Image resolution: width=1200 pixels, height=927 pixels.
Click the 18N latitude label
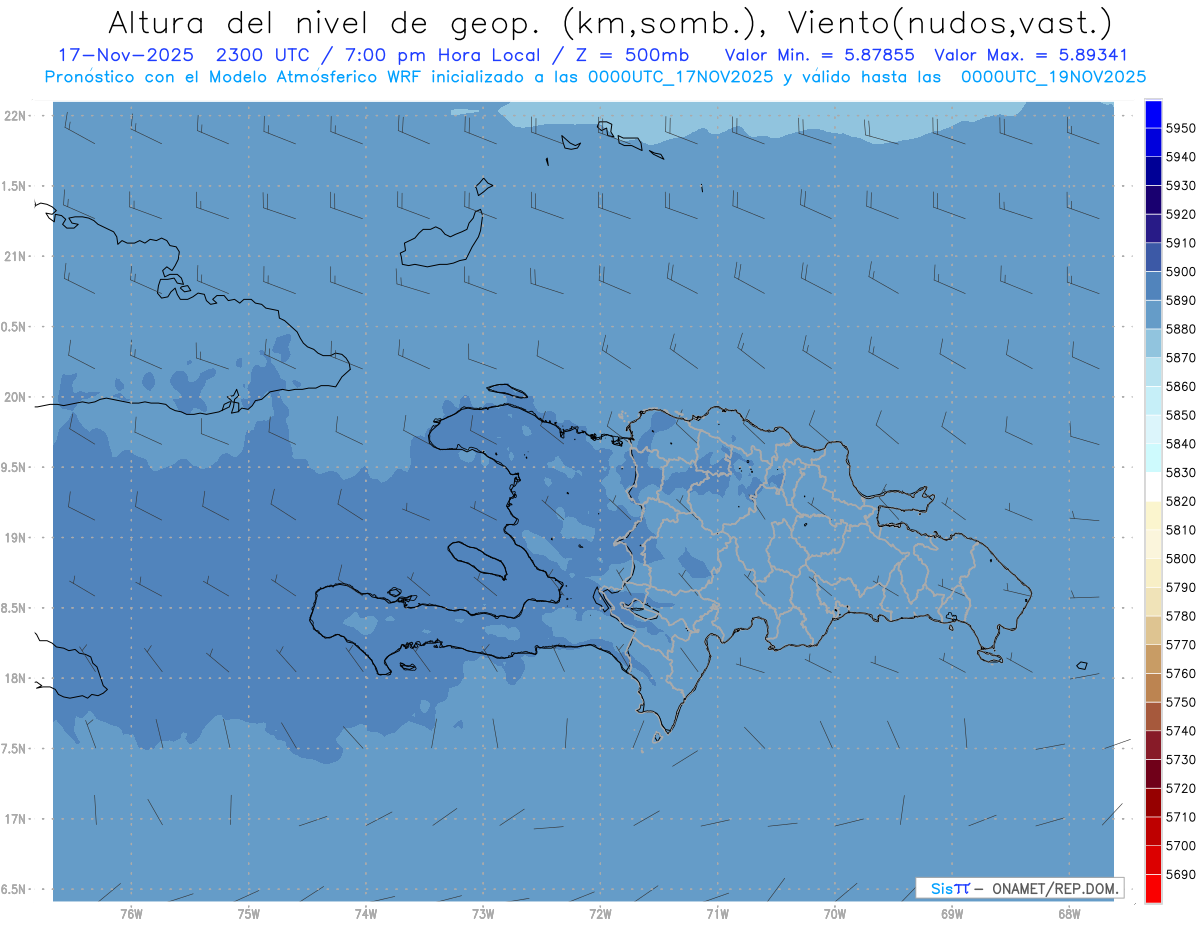(x=14, y=679)
